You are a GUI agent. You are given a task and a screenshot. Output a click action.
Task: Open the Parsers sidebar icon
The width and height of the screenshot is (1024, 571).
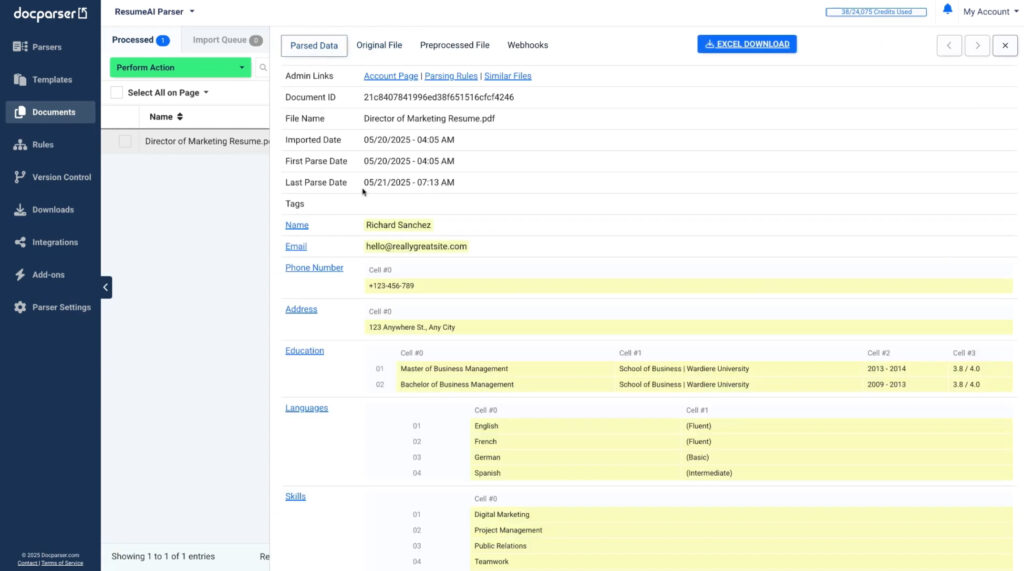pyautogui.click(x=20, y=47)
